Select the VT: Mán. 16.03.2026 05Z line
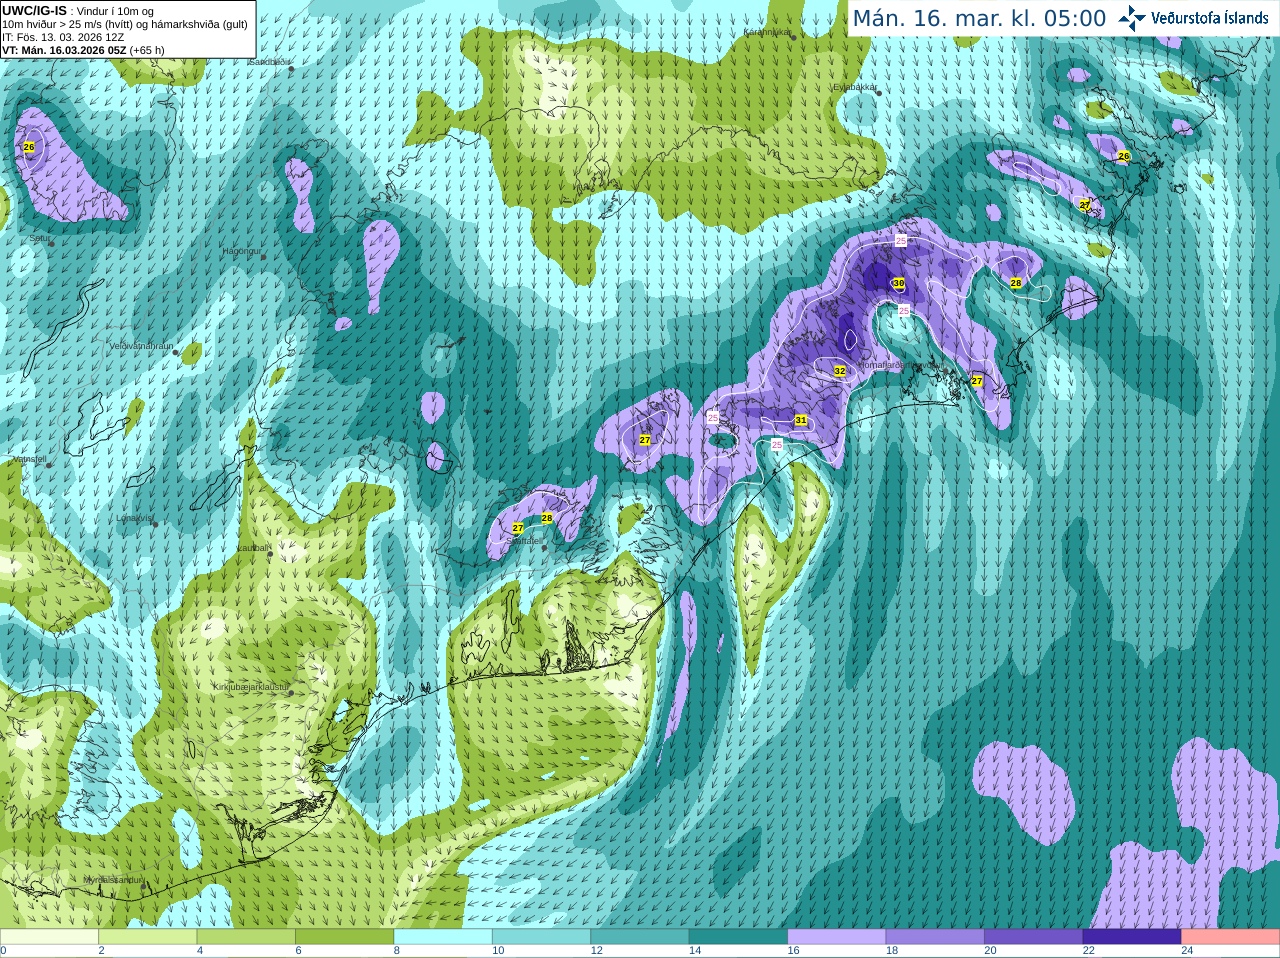Screen dimensions: 1280x958 pyautogui.click(x=83, y=50)
